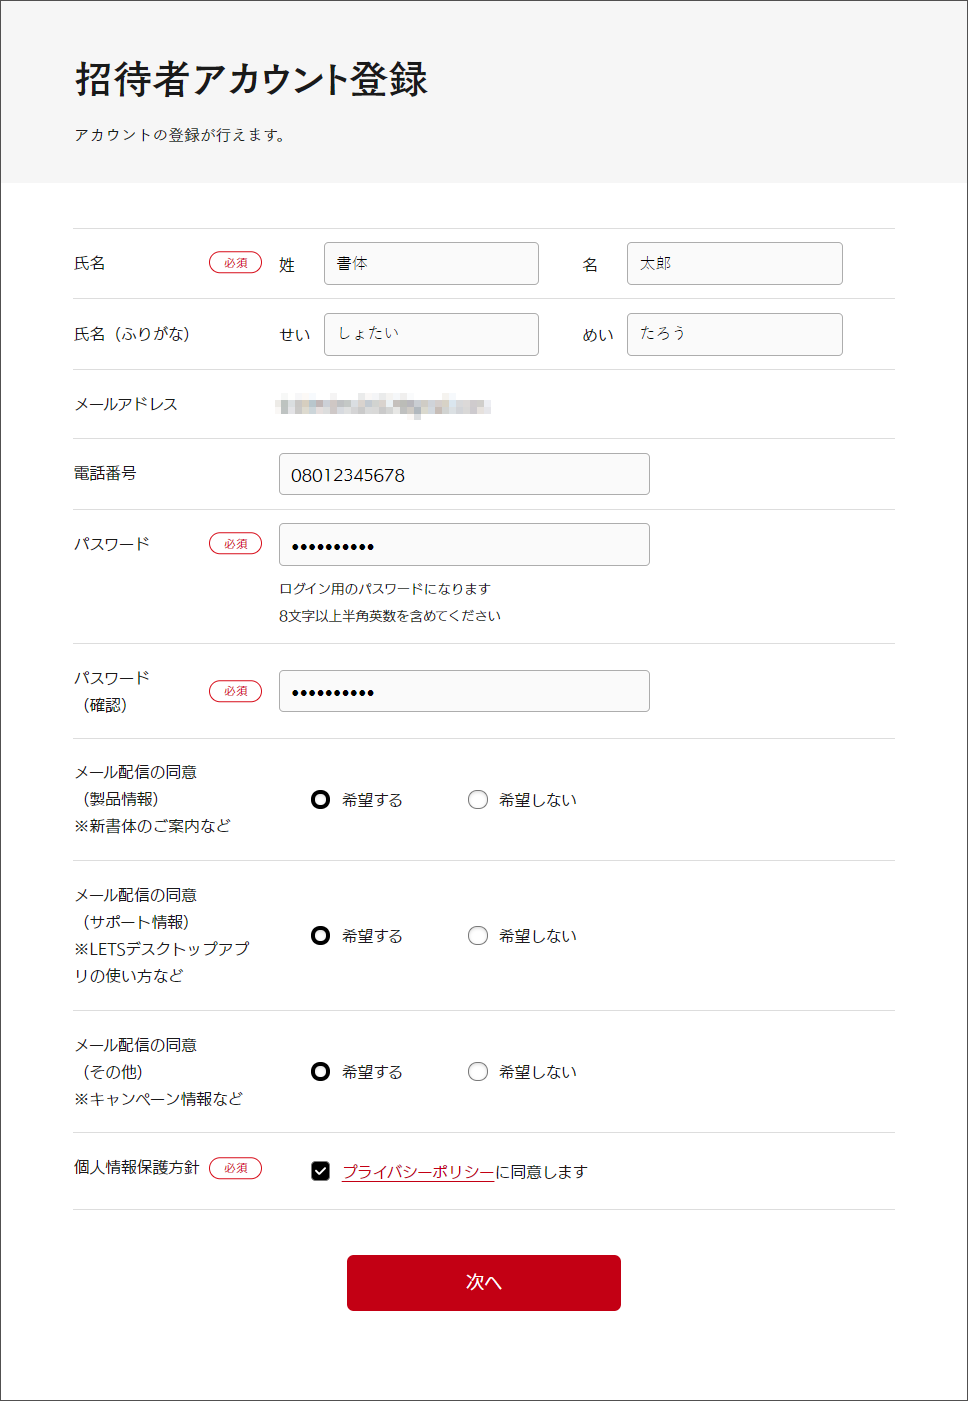
Task: Pick 希望する for その他 mail delivery
Action: [x=321, y=1072]
